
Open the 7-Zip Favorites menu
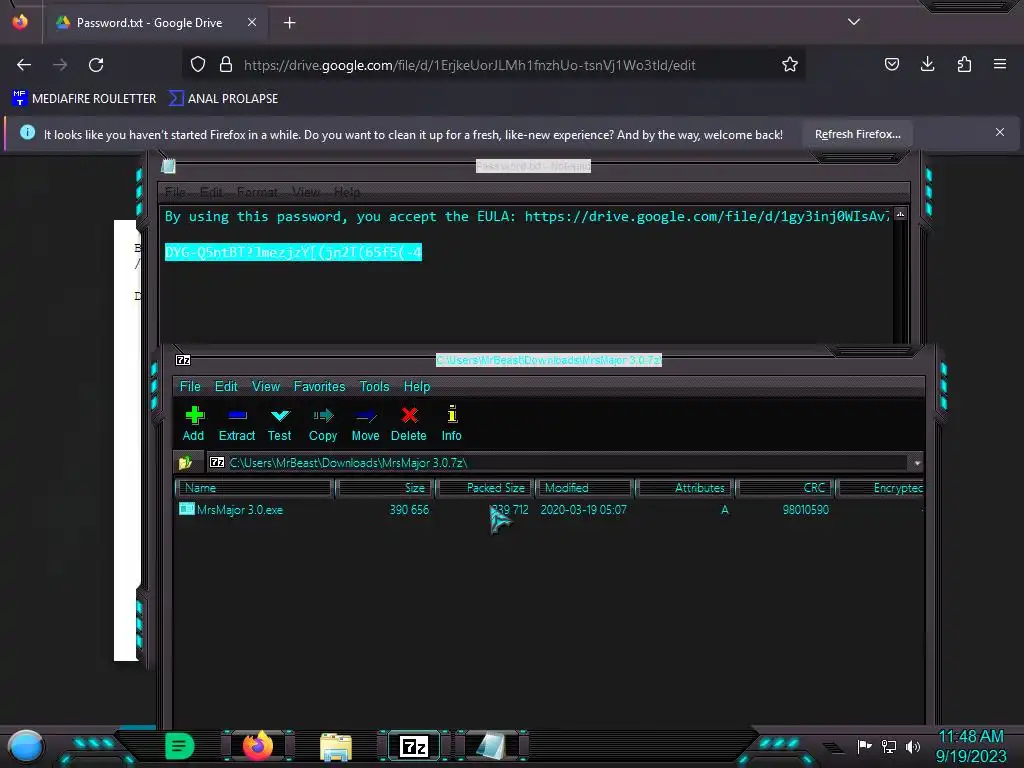click(x=319, y=387)
